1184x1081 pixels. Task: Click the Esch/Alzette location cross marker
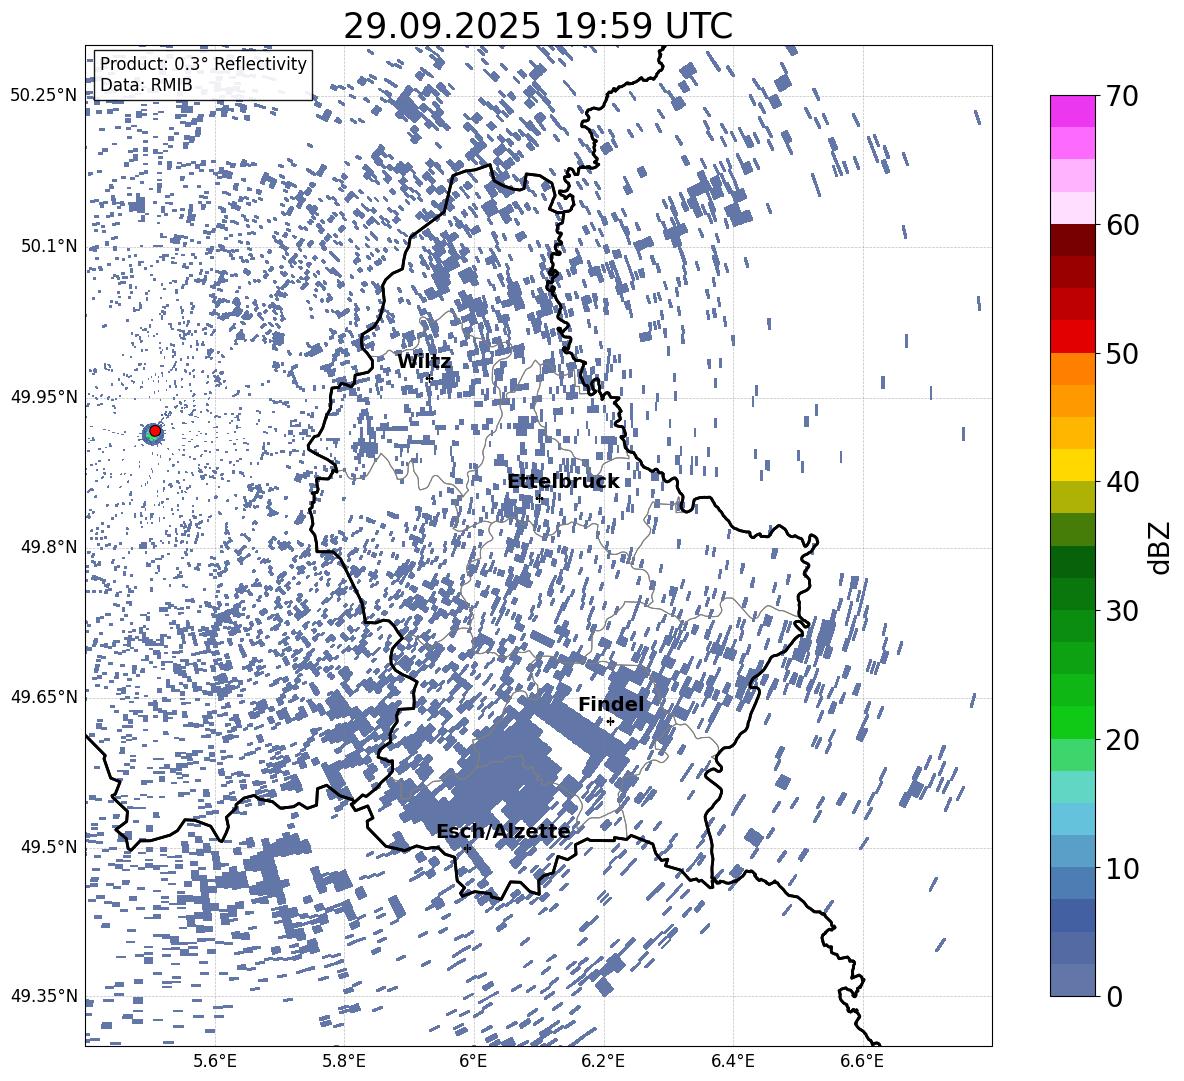(467, 848)
